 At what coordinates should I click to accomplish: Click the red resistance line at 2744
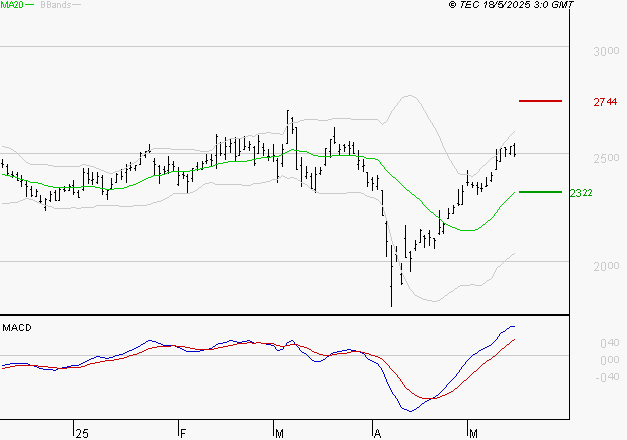[540, 101]
